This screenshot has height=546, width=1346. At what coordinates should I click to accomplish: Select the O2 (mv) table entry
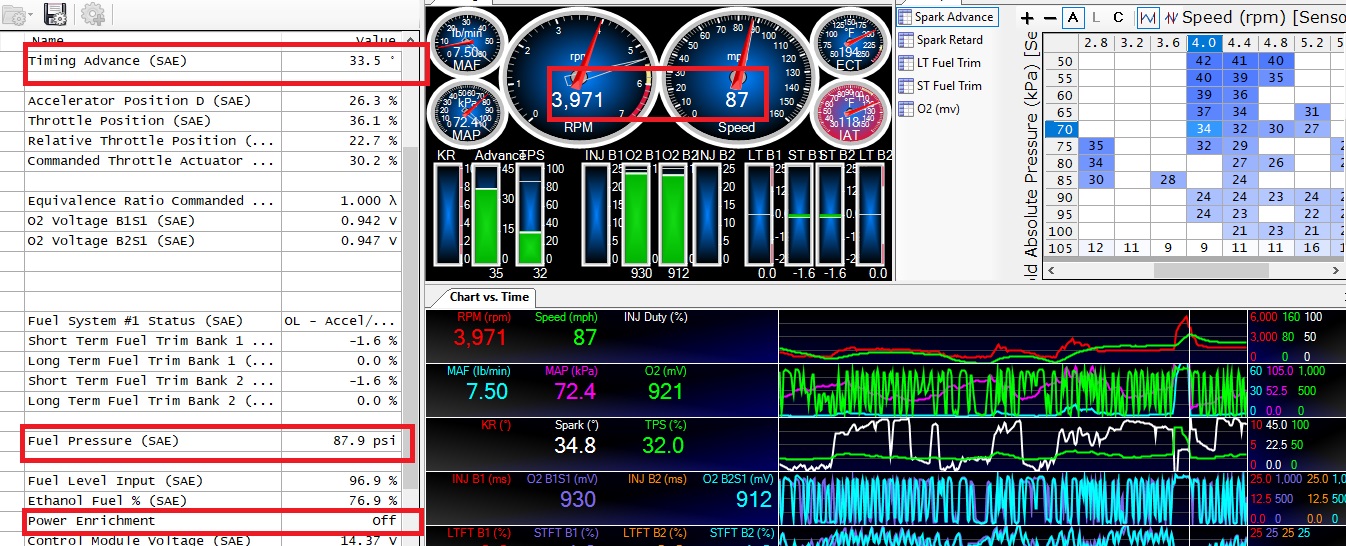click(940, 108)
